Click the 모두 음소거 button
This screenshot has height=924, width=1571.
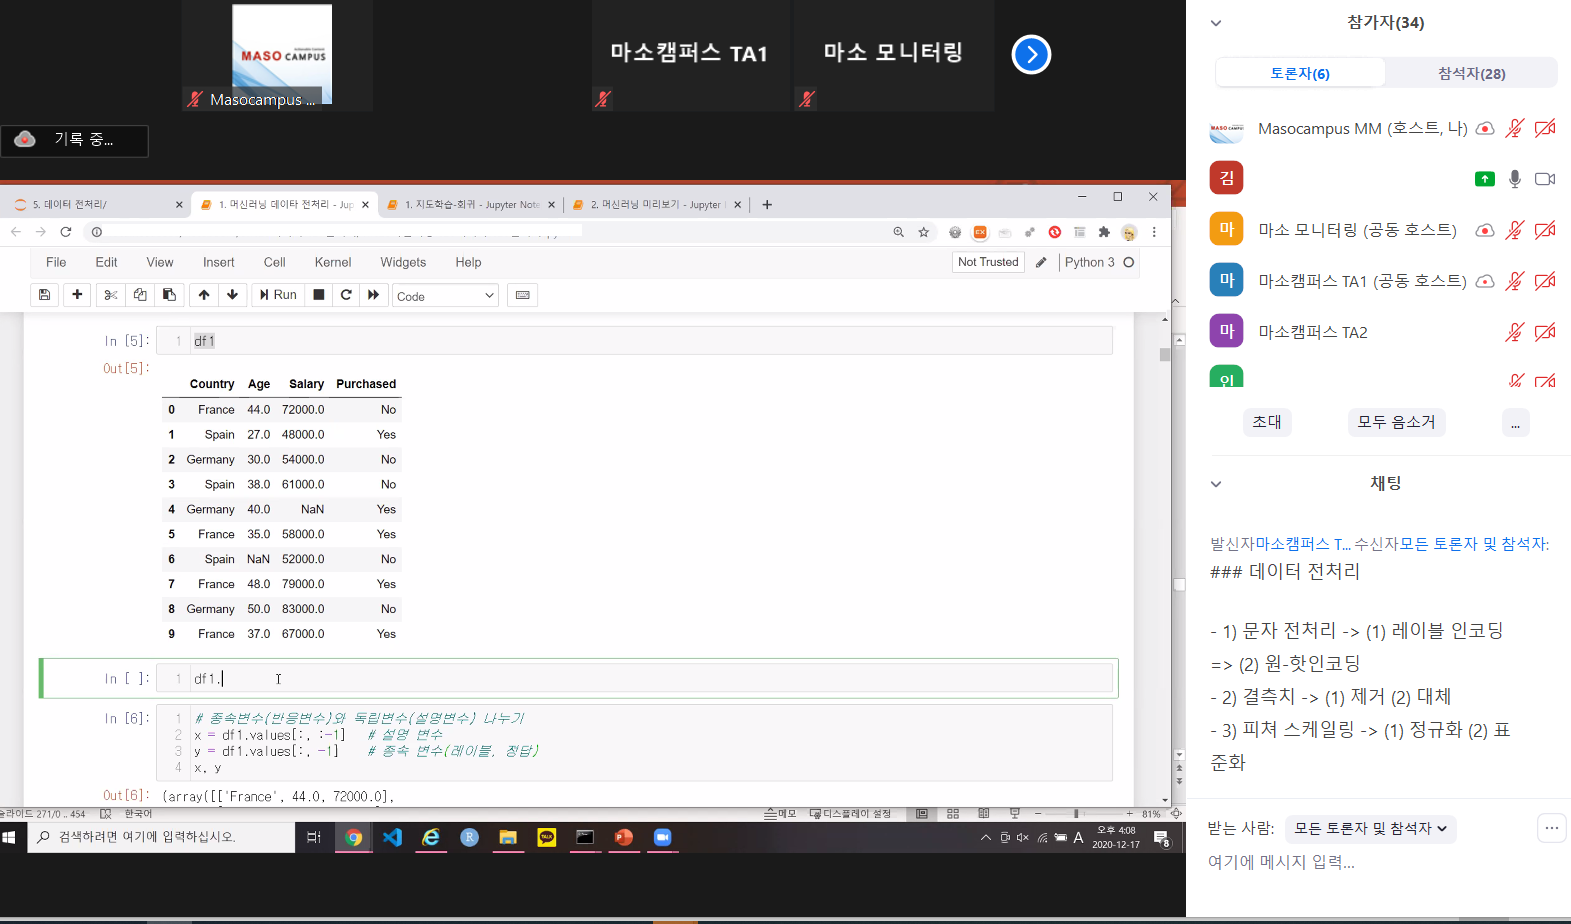pyautogui.click(x=1396, y=422)
